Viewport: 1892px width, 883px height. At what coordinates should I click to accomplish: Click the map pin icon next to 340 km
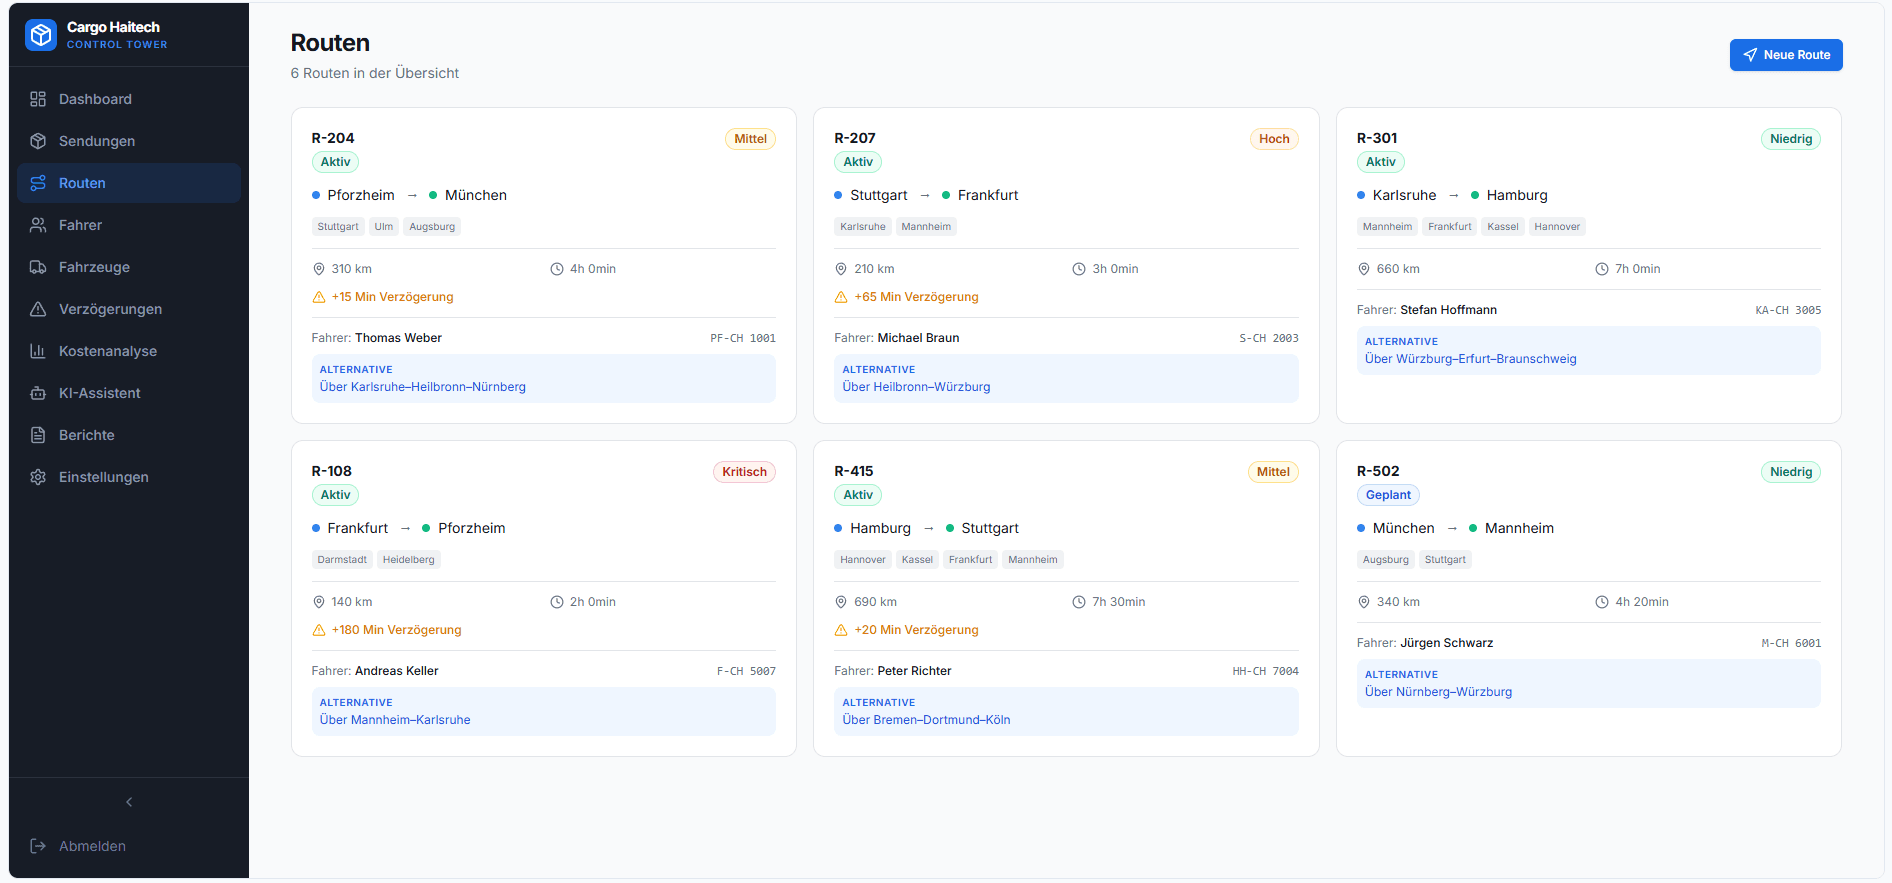(x=1364, y=602)
